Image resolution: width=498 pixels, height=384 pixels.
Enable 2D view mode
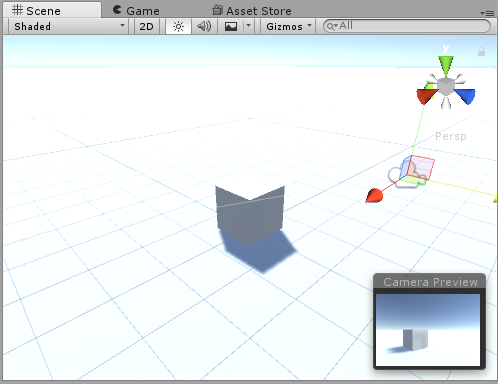pos(146,26)
